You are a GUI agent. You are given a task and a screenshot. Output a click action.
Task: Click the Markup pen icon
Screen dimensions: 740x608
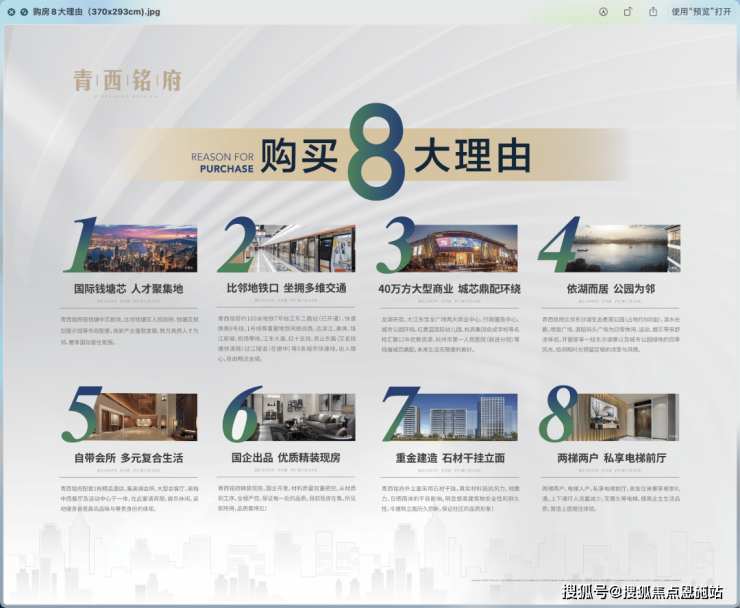click(x=603, y=12)
